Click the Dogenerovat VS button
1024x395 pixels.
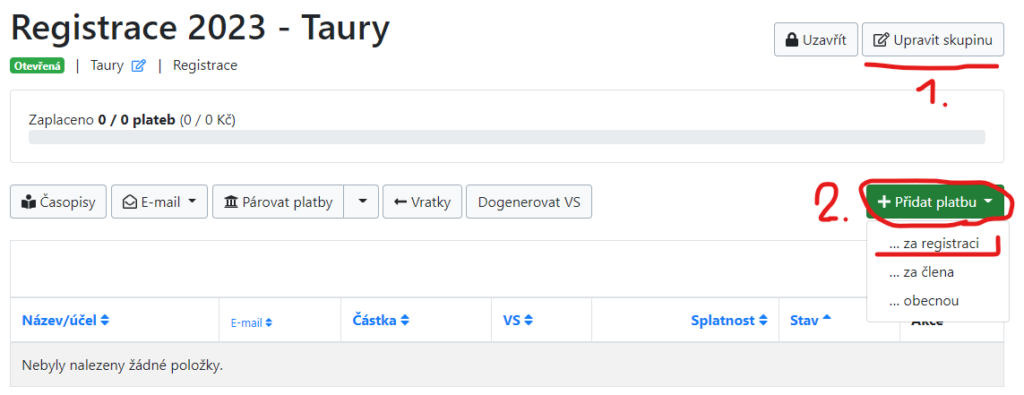tap(529, 202)
